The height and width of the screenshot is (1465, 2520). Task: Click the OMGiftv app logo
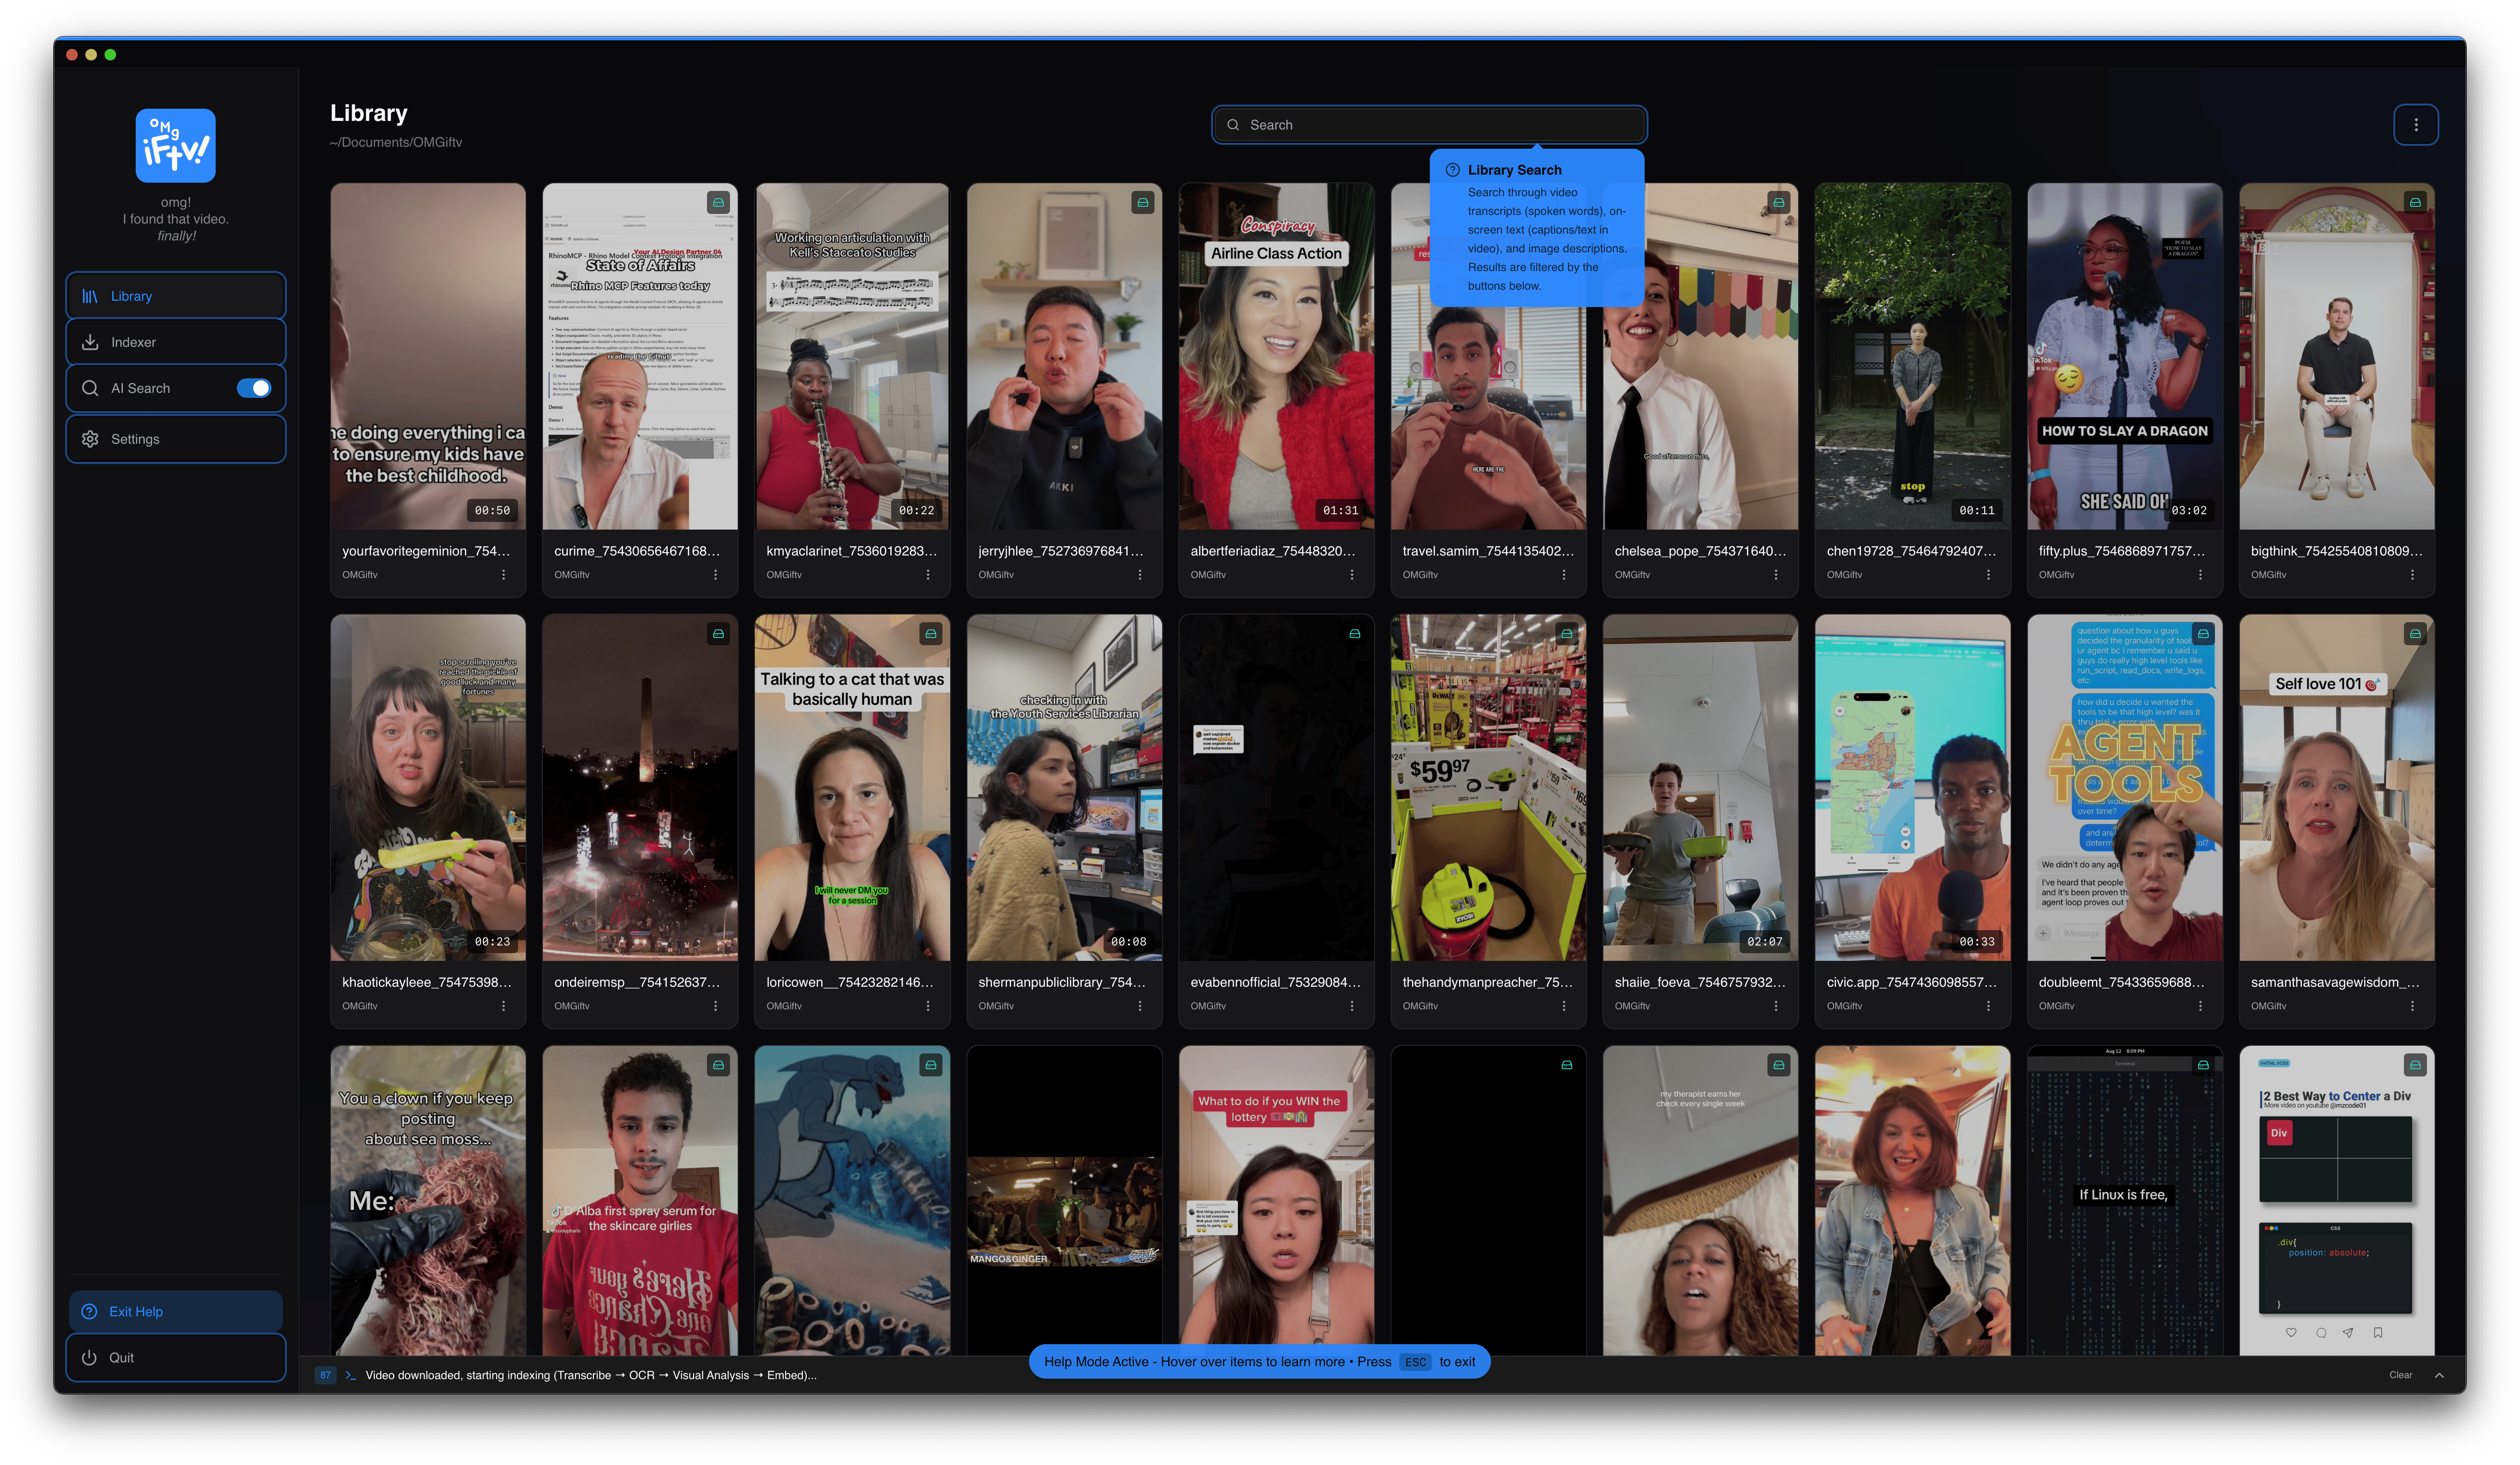point(175,146)
